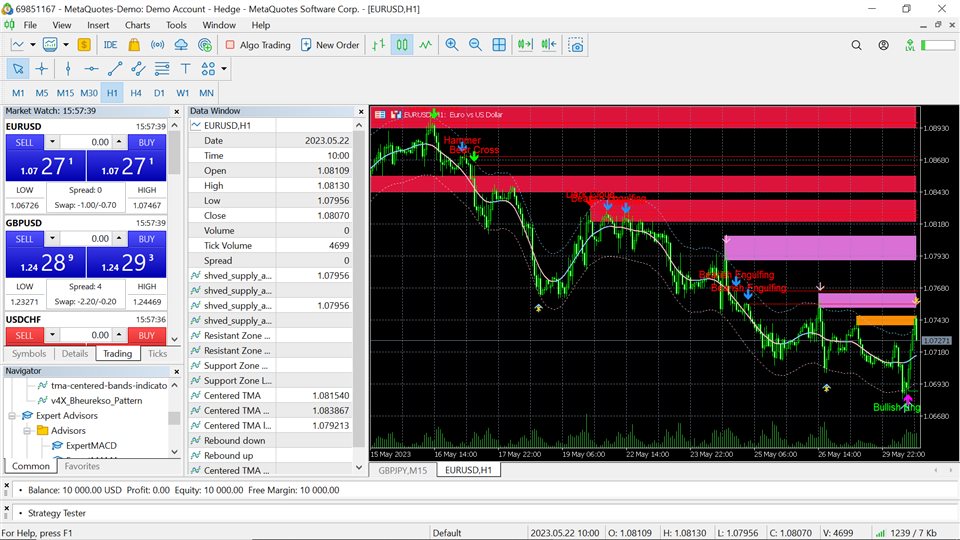Screen dimensions: 960x540
Task: Zoom out of the chart
Action: click(x=475, y=45)
